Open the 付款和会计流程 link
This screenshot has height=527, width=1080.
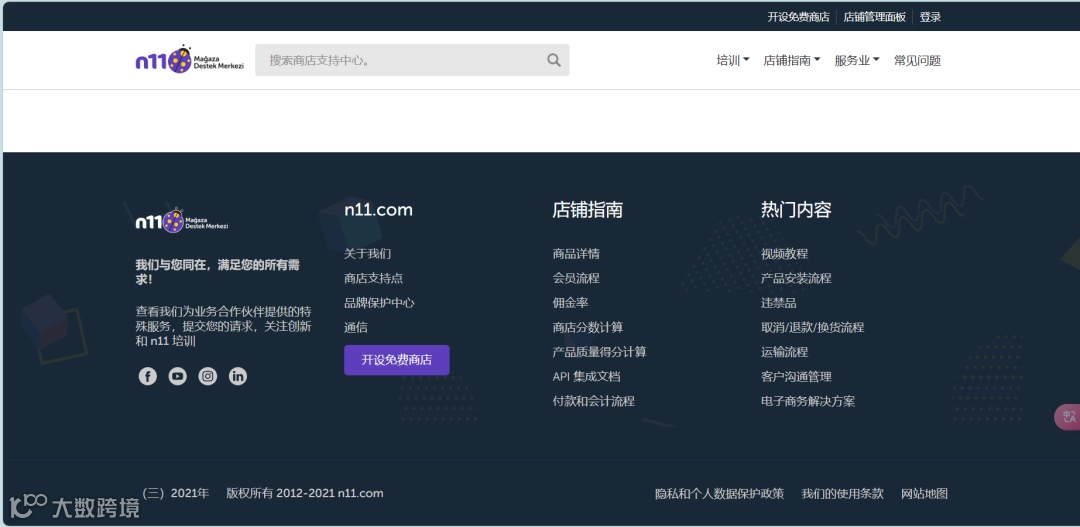tap(594, 402)
